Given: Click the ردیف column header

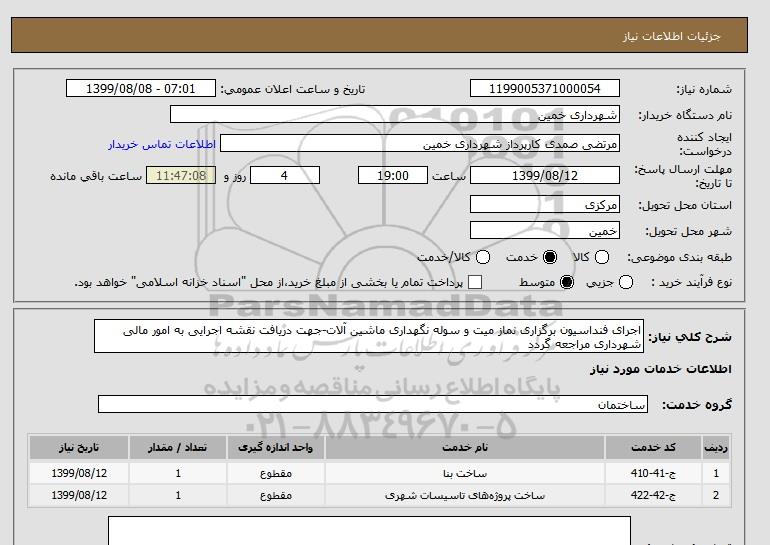Looking at the screenshot, I should [715, 447].
